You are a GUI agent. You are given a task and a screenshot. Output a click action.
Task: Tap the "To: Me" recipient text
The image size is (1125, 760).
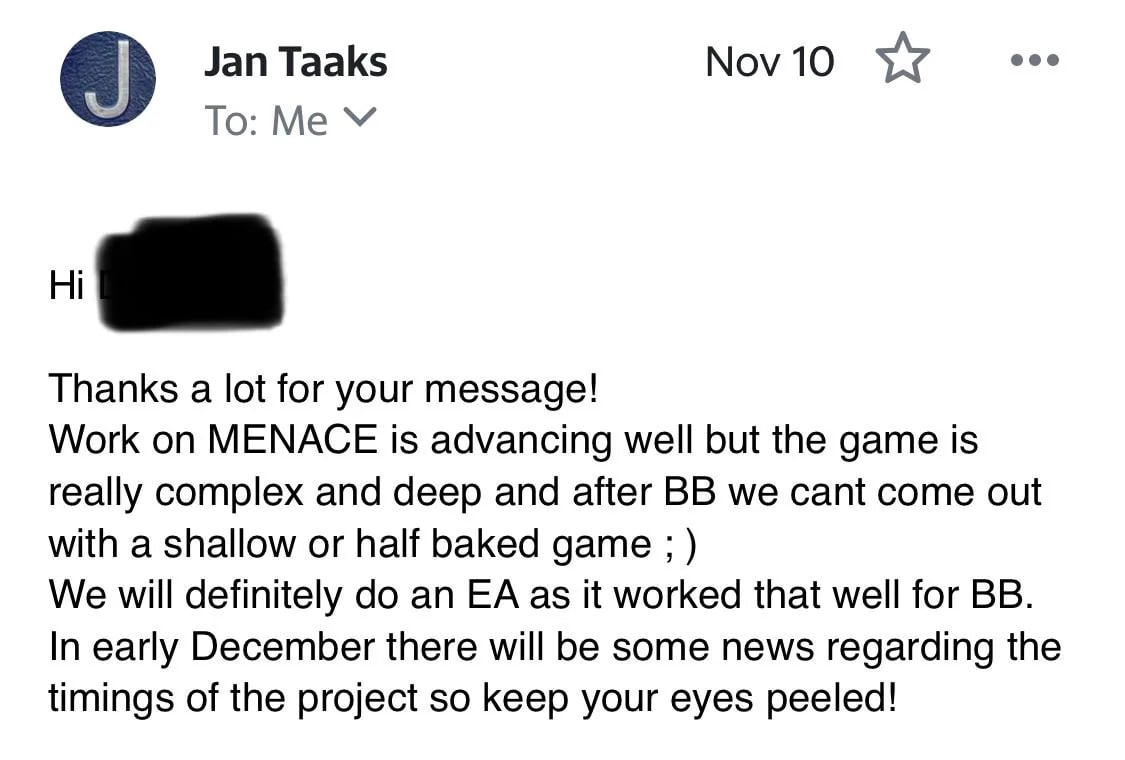point(266,121)
